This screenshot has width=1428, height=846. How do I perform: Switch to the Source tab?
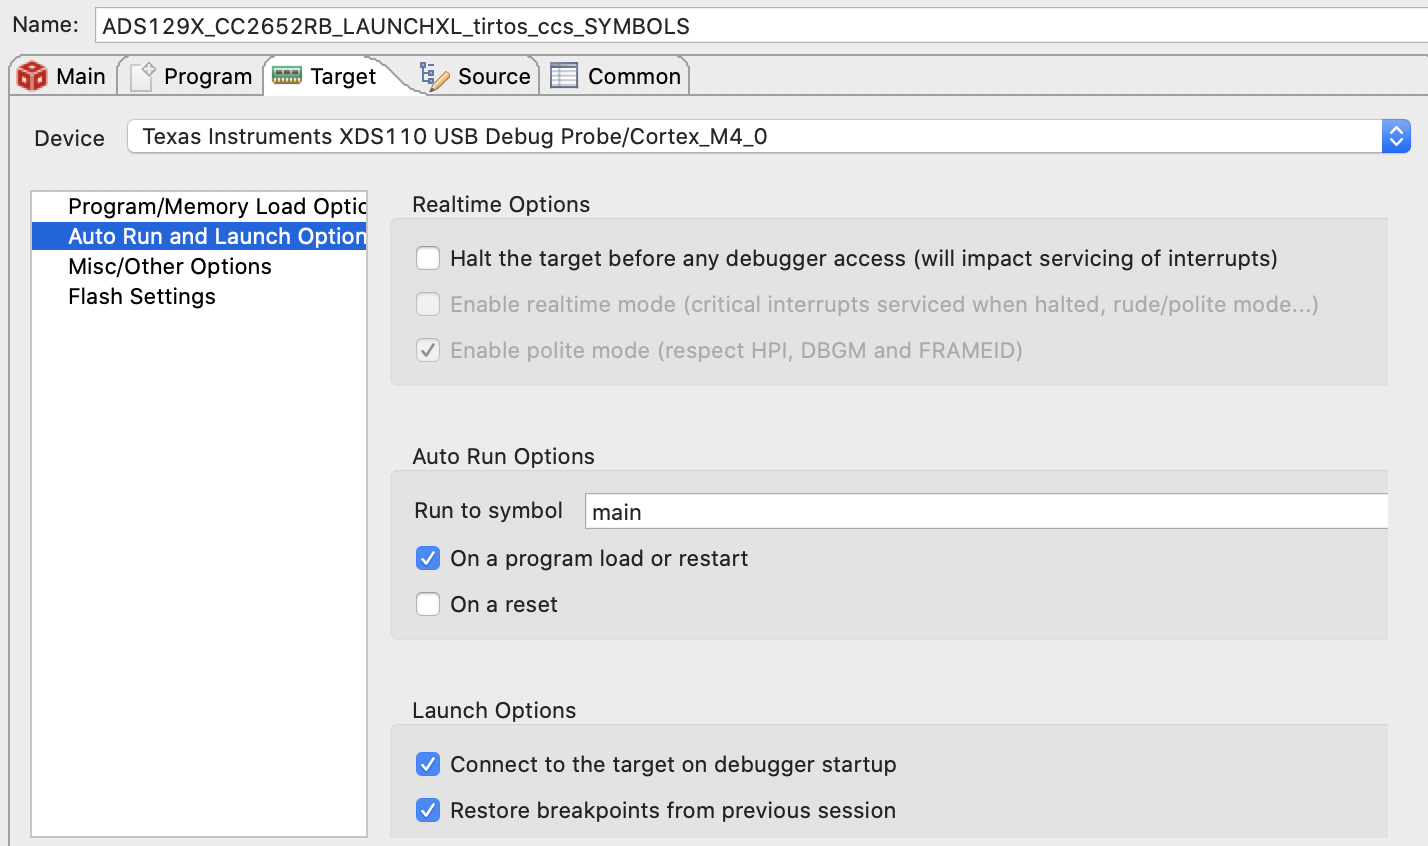(476, 76)
